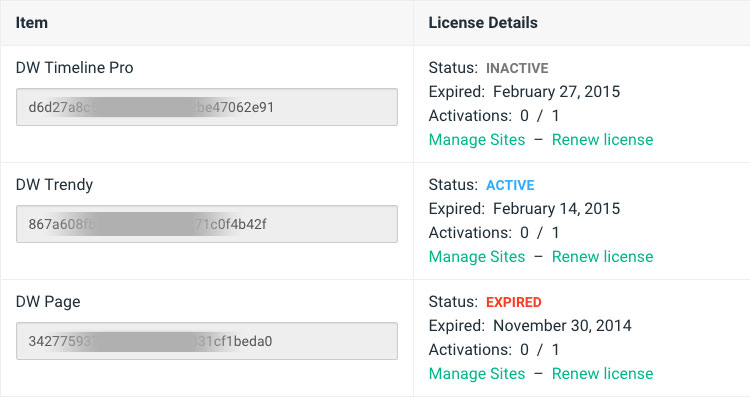
Task: Open Manage Sites for DW Timeline Pro
Action: pyautogui.click(x=477, y=140)
